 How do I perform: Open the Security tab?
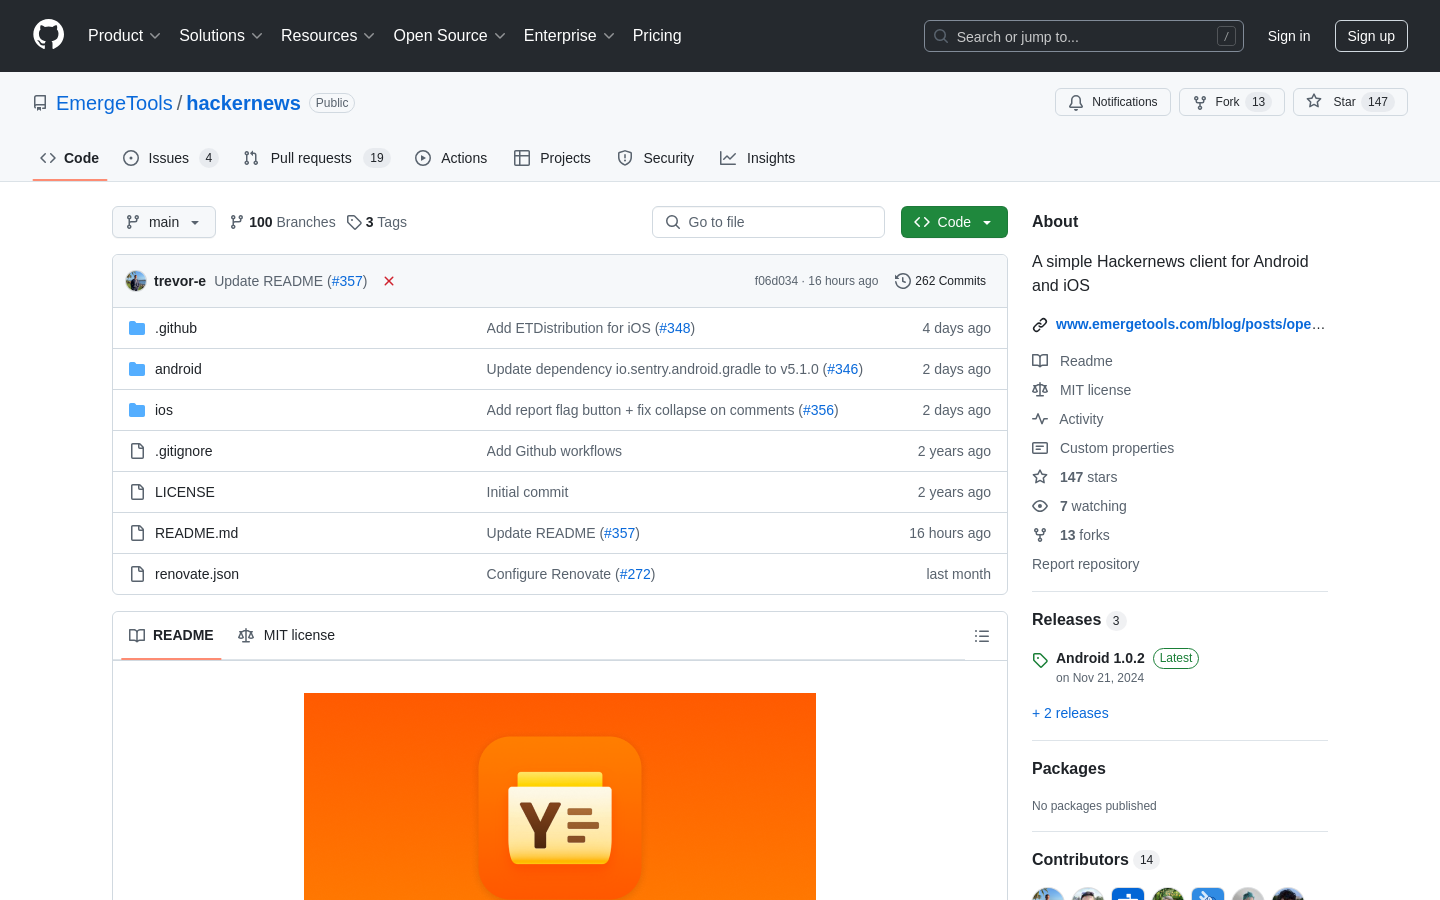point(656,158)
